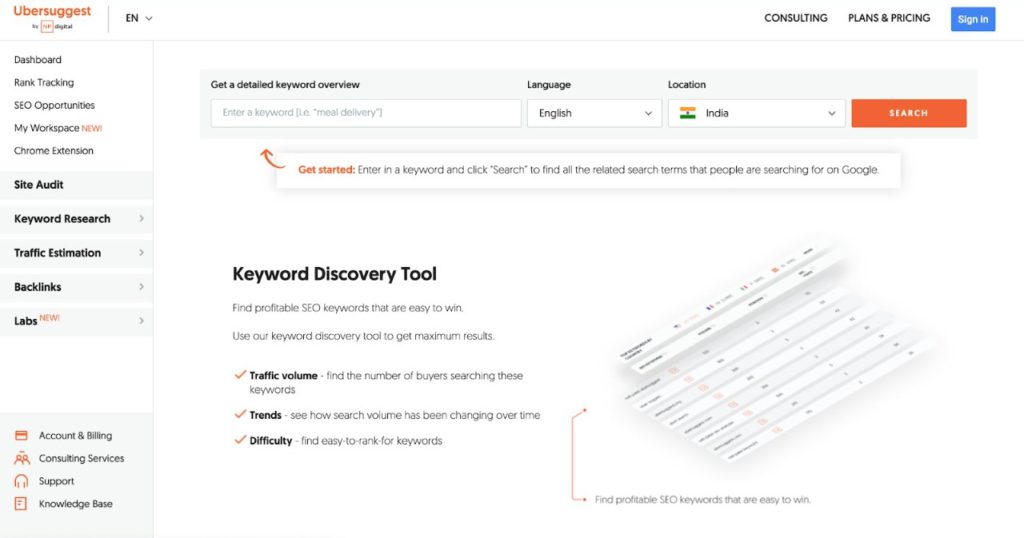Image resolution: width=1024 pixels, height=538 pixels.
Task: Expand the Backlinks section
Action: tap(76, 287)
